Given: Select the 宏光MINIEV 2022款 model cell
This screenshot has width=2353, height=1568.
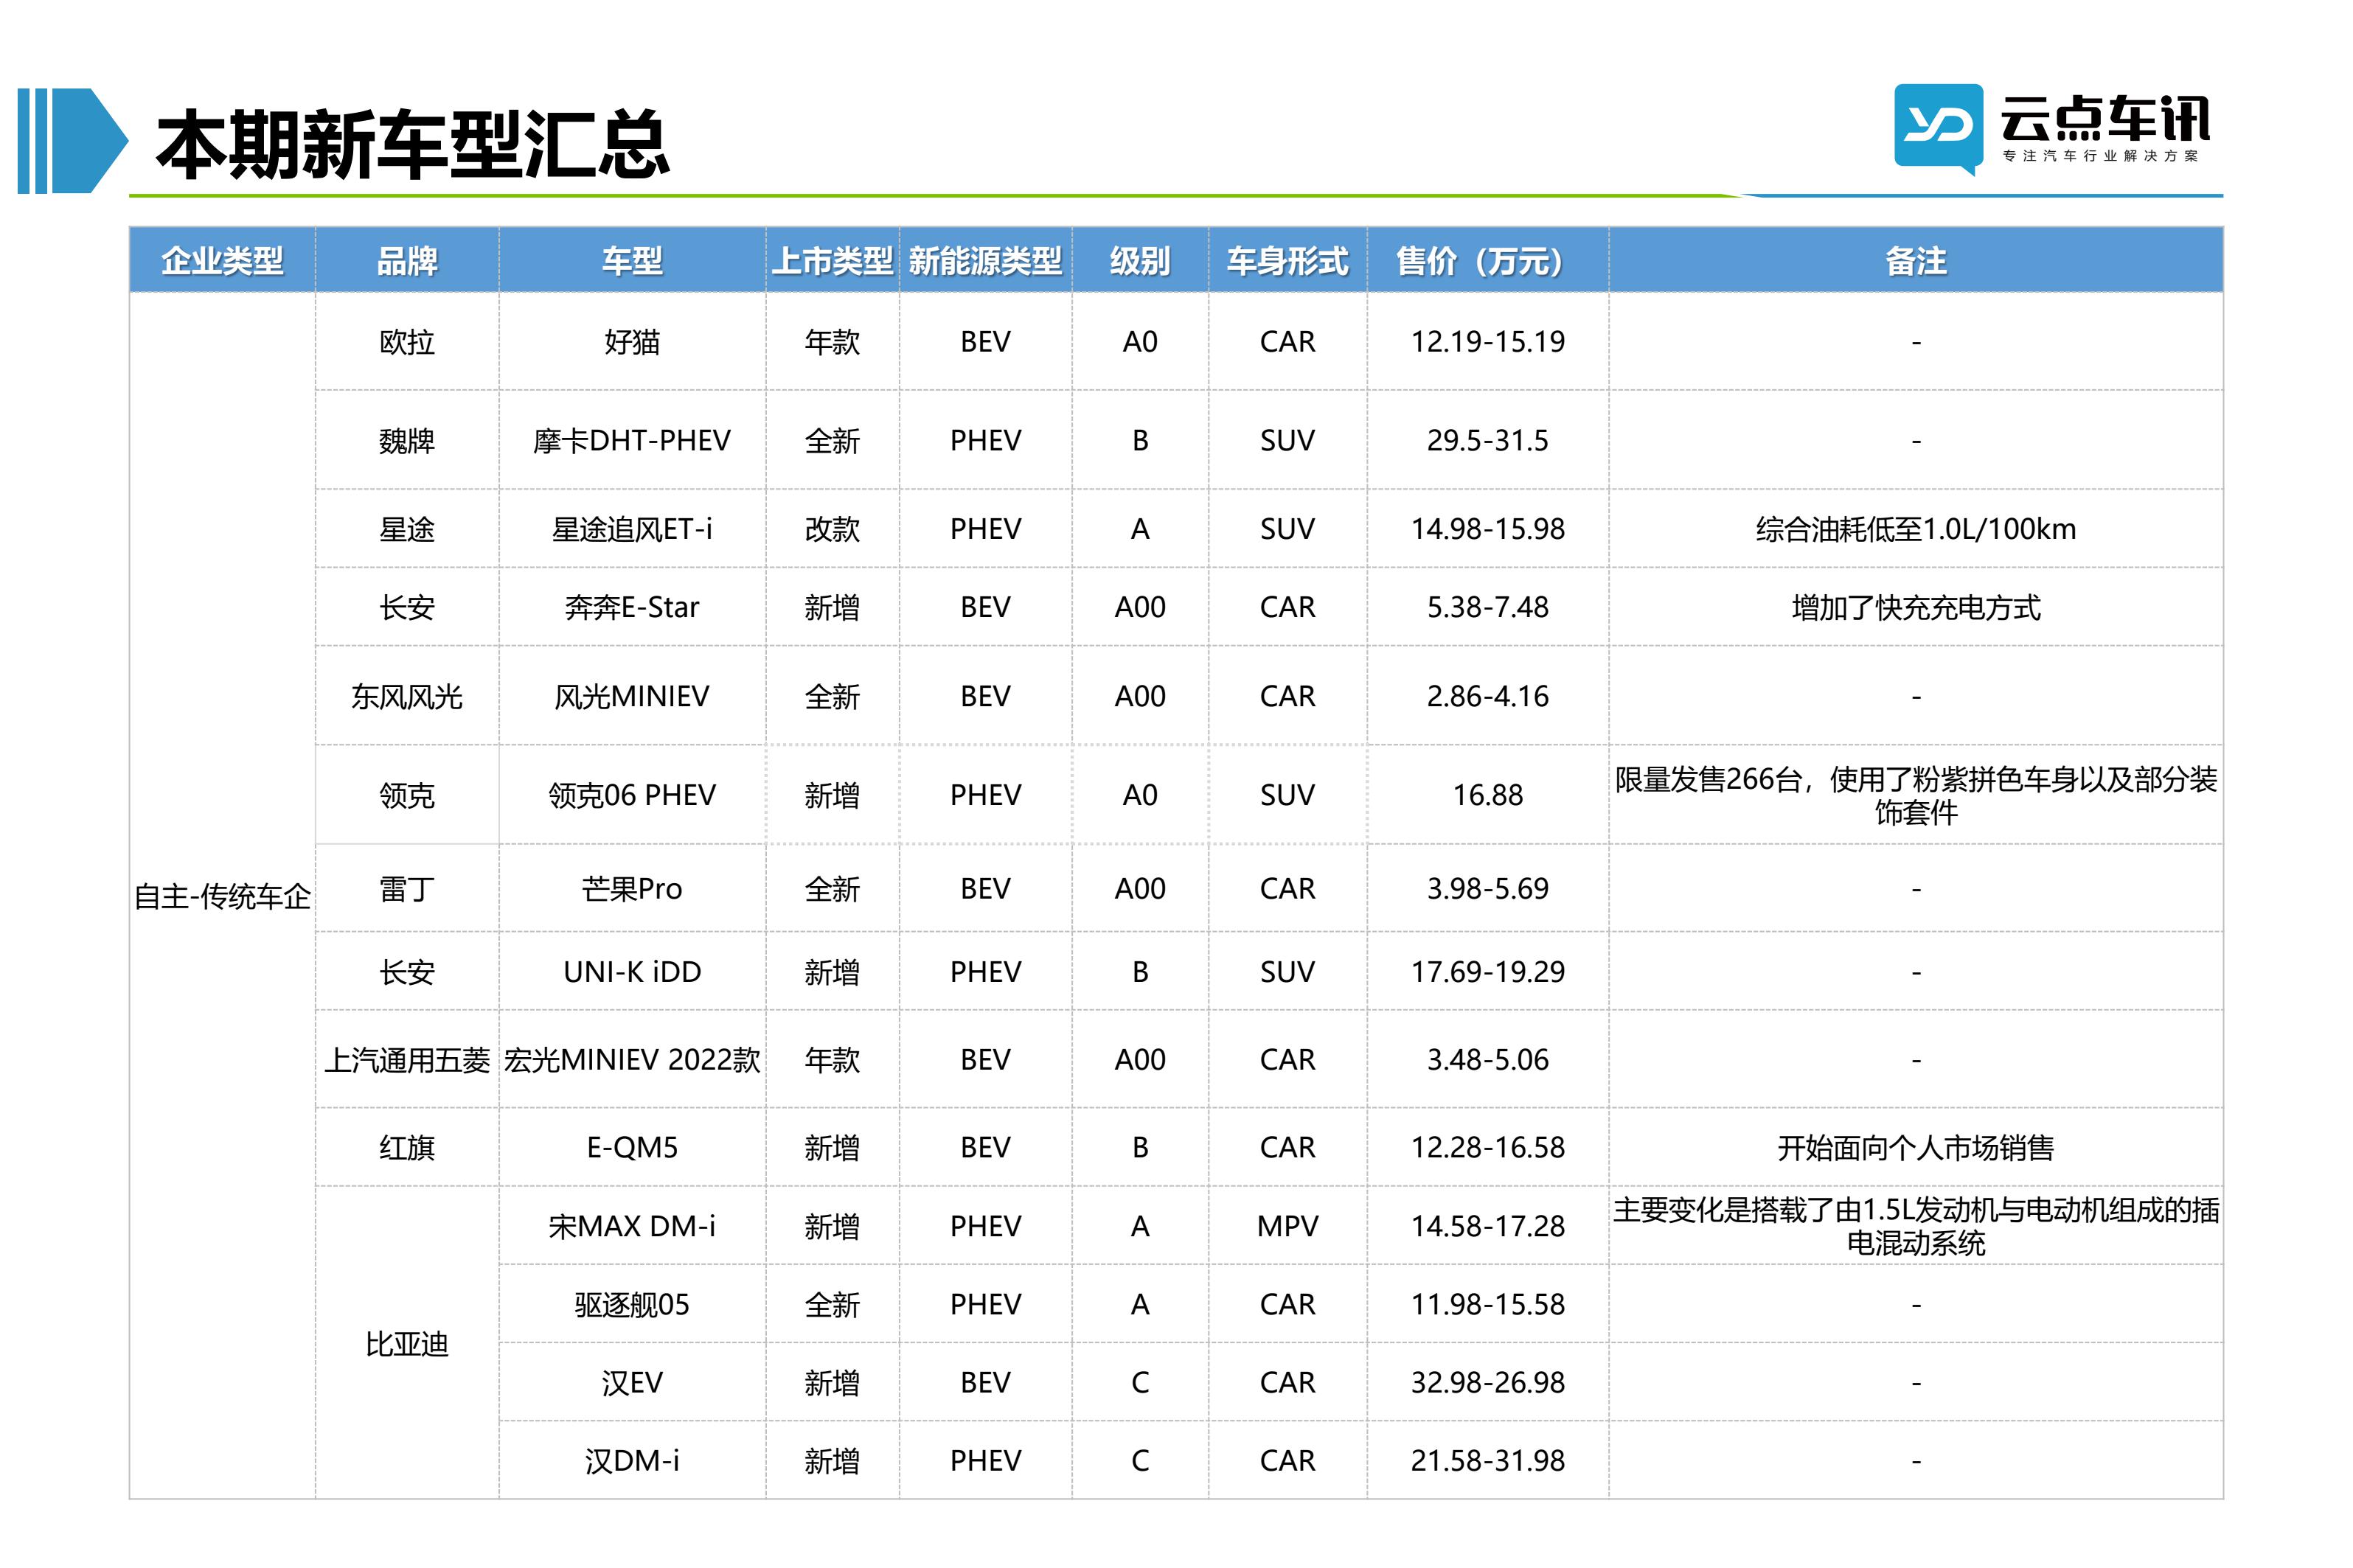Looking at the screenshot, I should [632, 1060].
